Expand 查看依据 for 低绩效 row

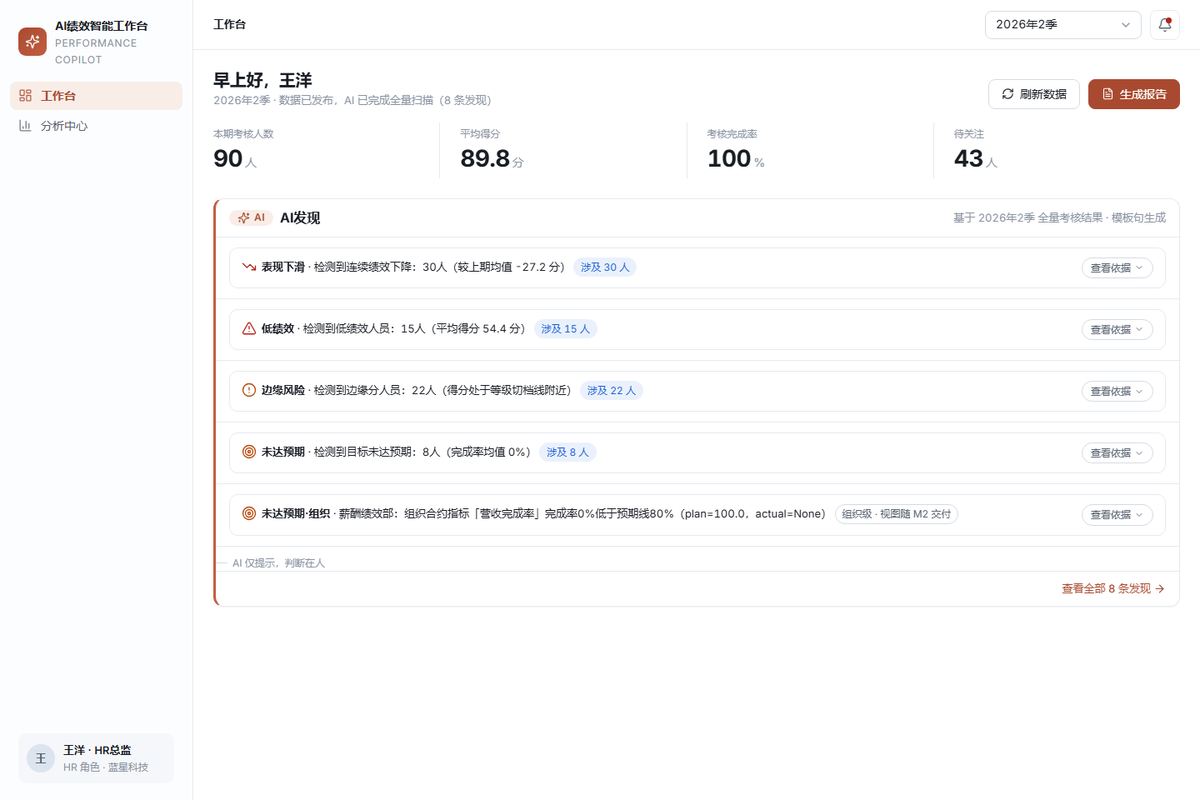click(x=1117, y=330)
